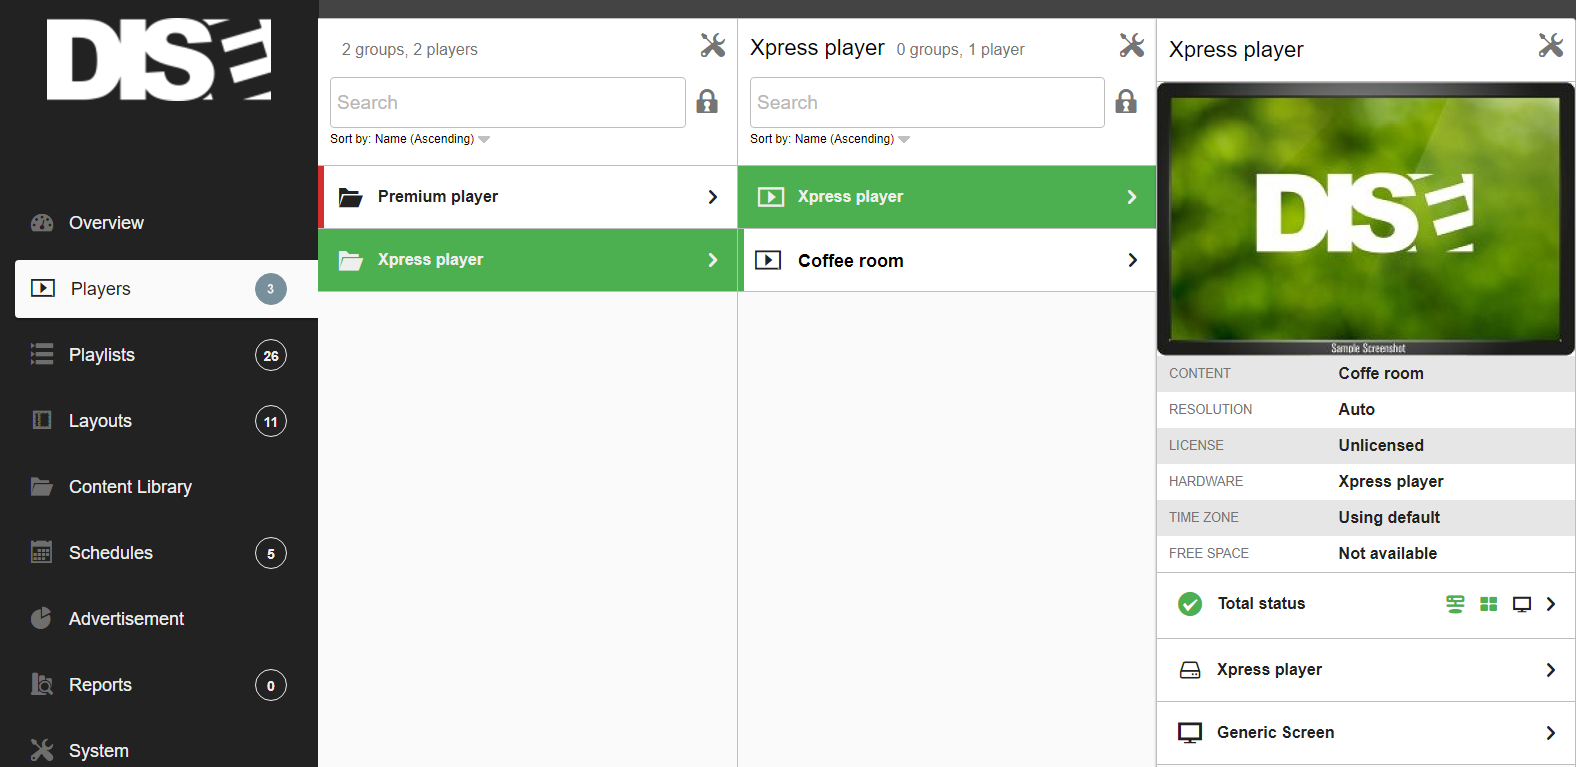
Task: Open the Advertisement menu item
Action: [159, 619]
